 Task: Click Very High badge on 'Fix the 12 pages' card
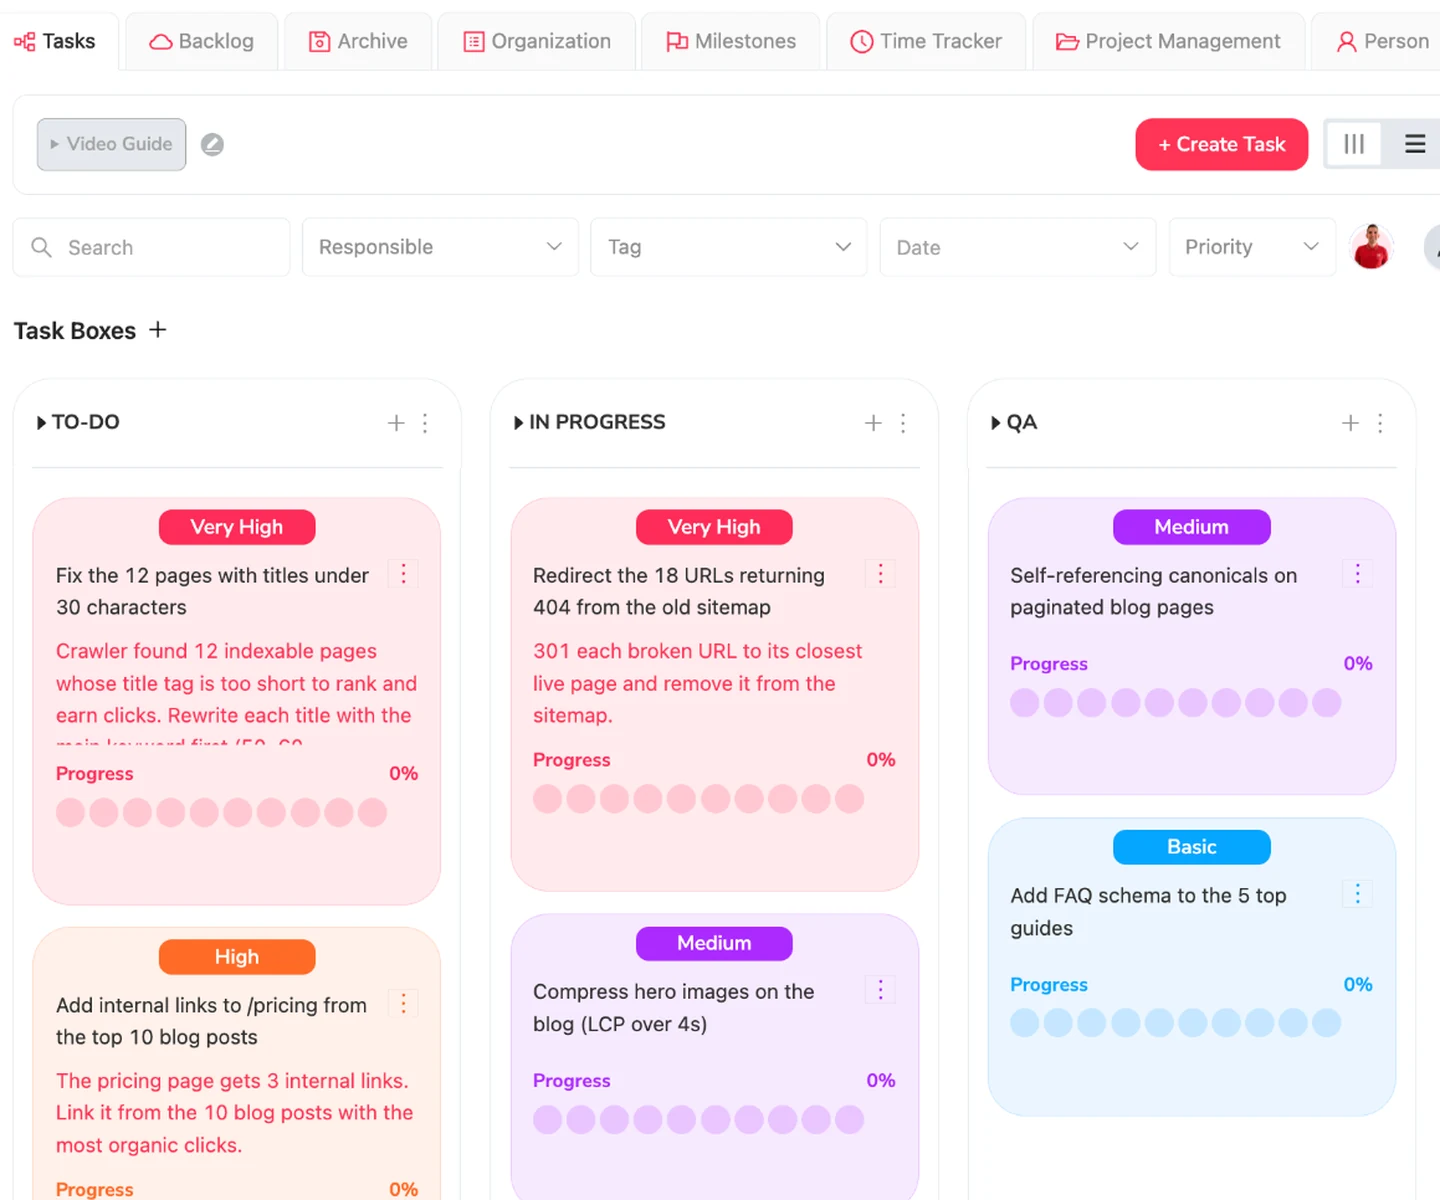237,527
